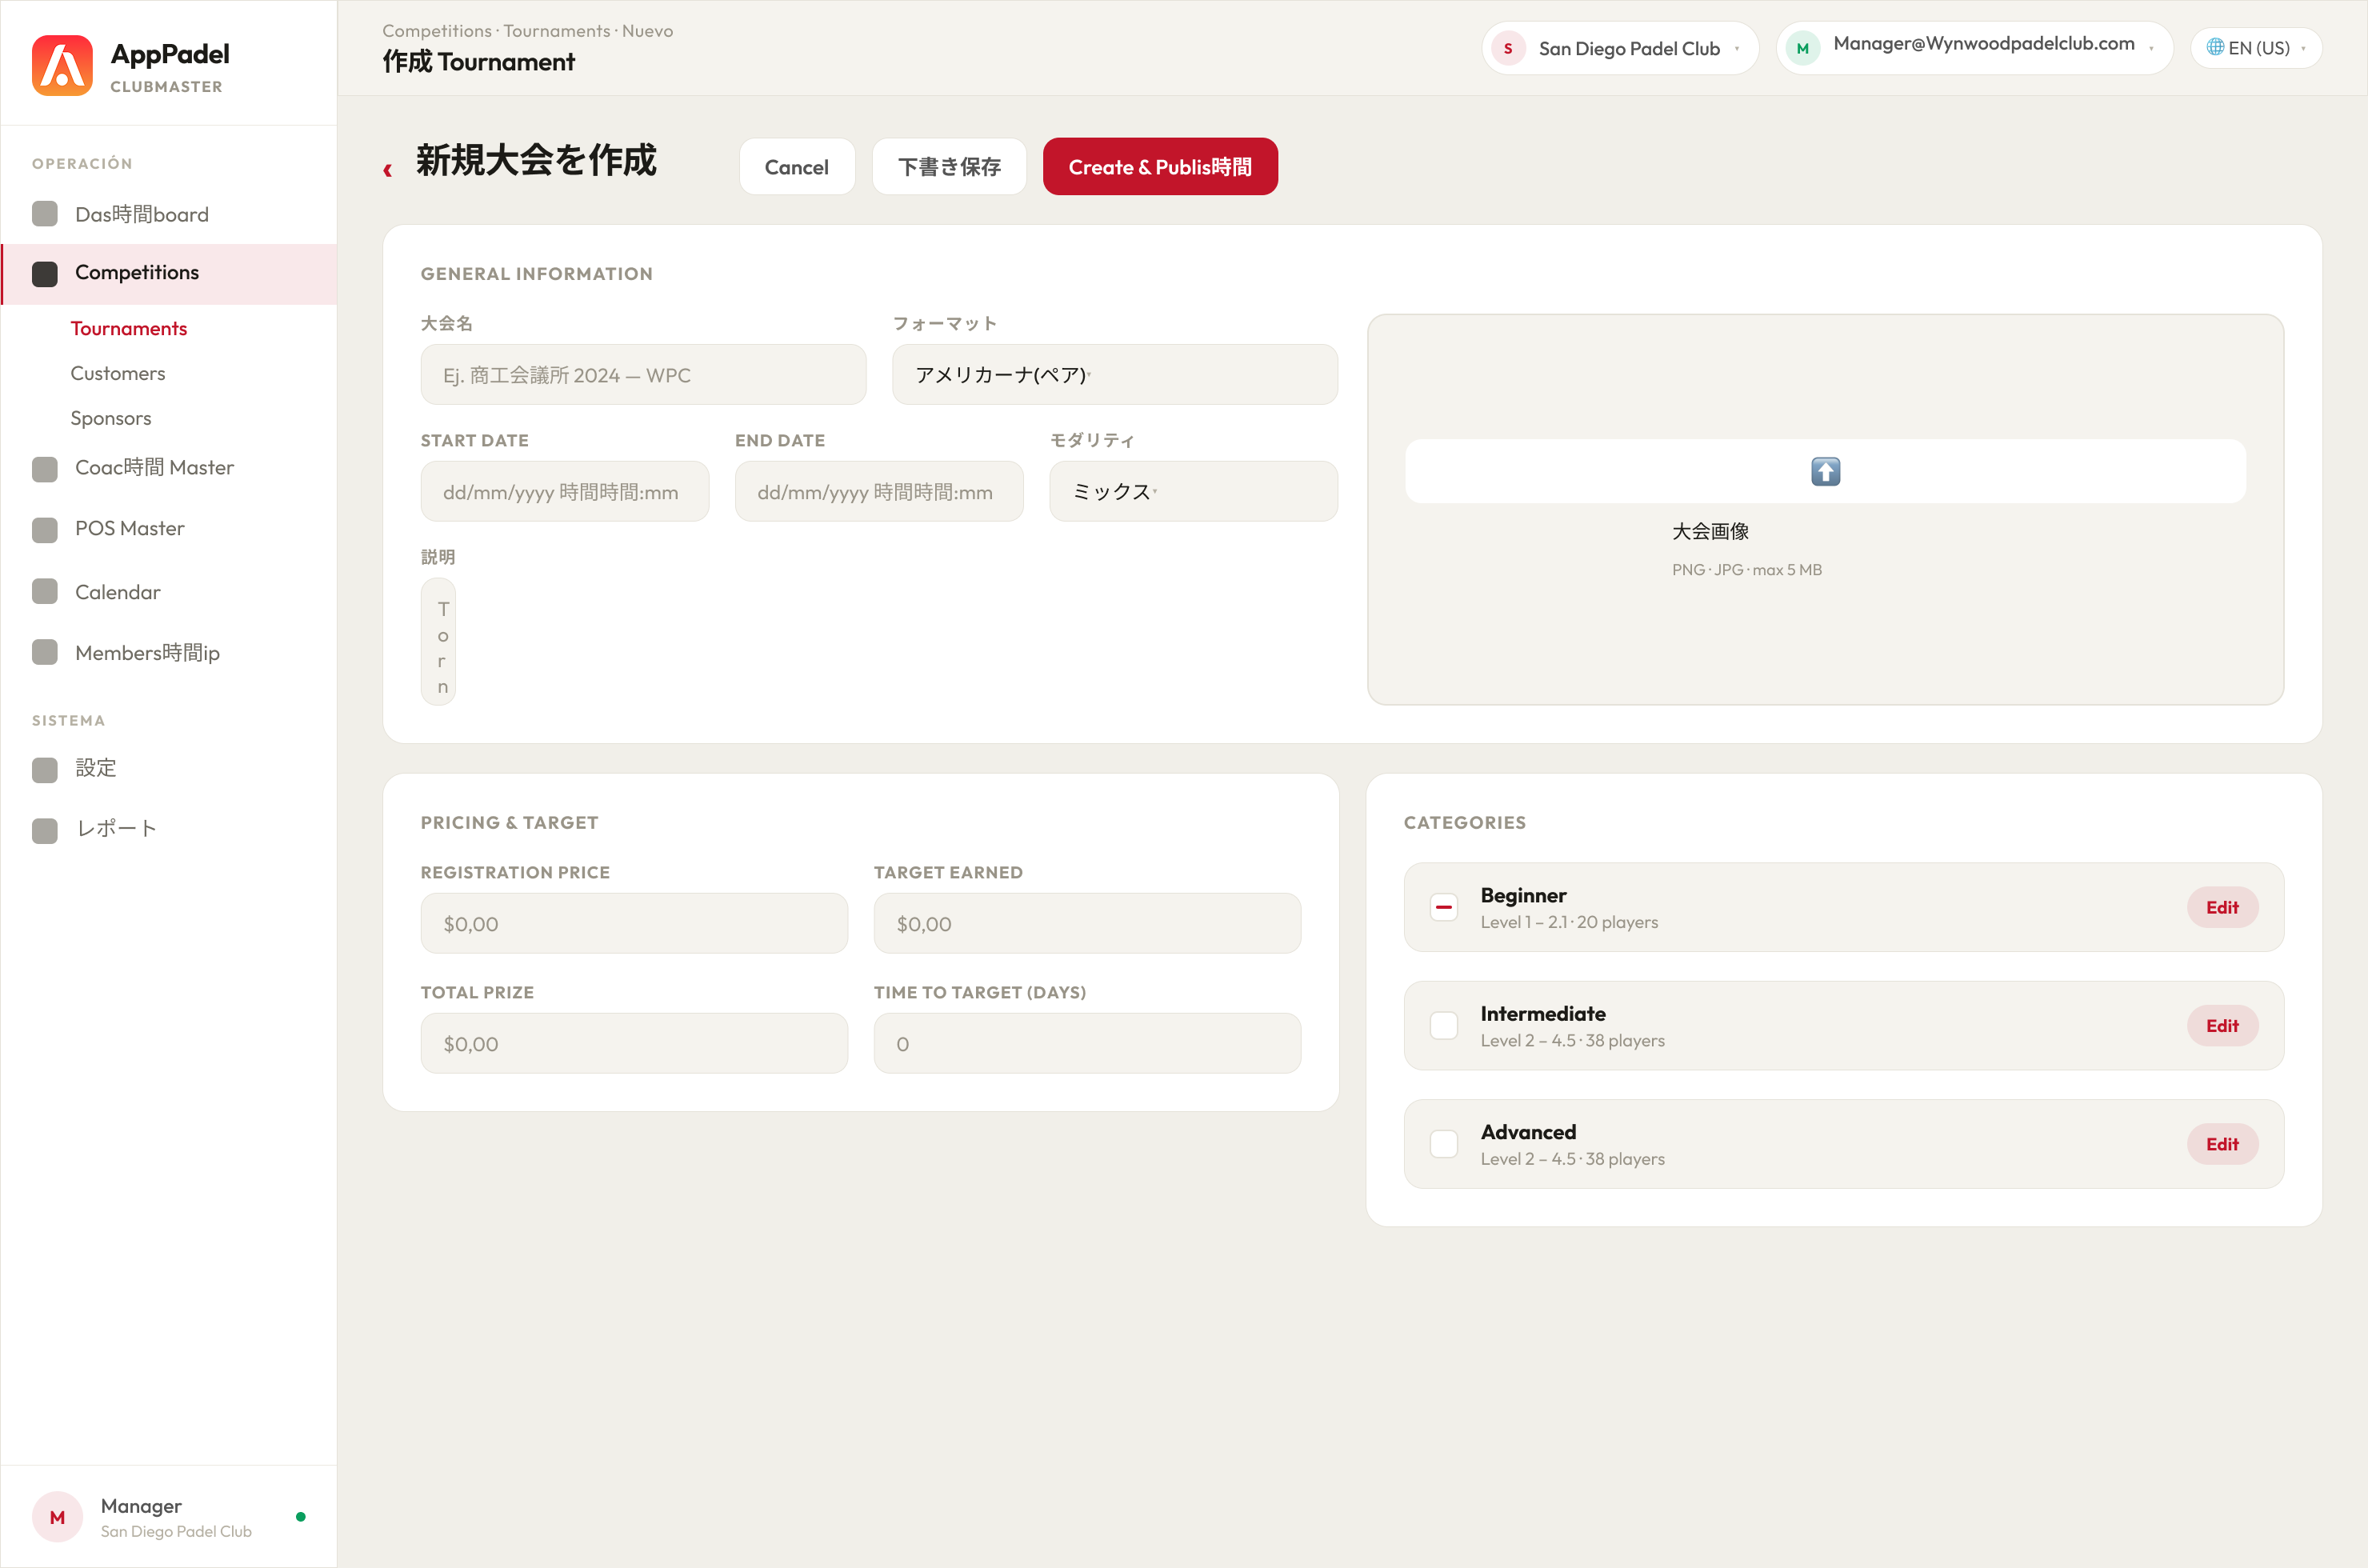Open the Manager@Wynwoodpadelclub.com account dropdown

coord(1974,48)
